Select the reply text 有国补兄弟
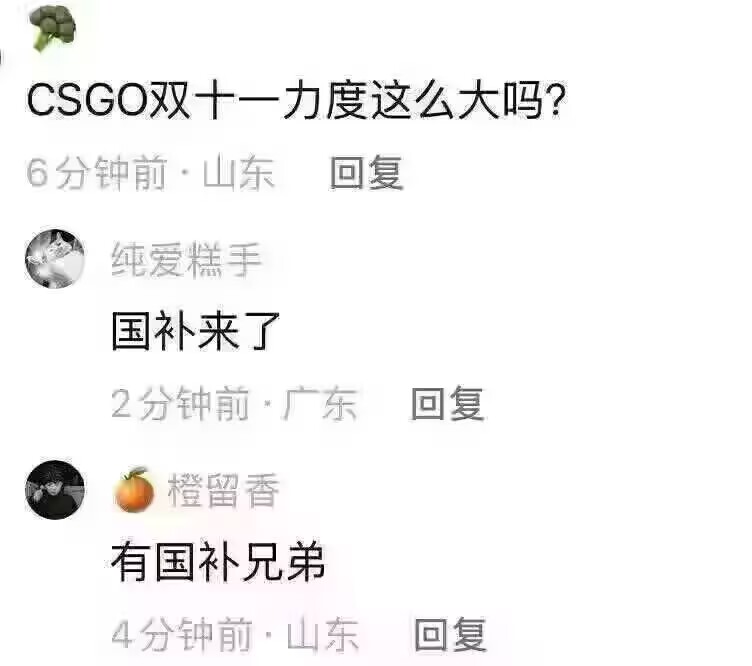 point(218,562)
